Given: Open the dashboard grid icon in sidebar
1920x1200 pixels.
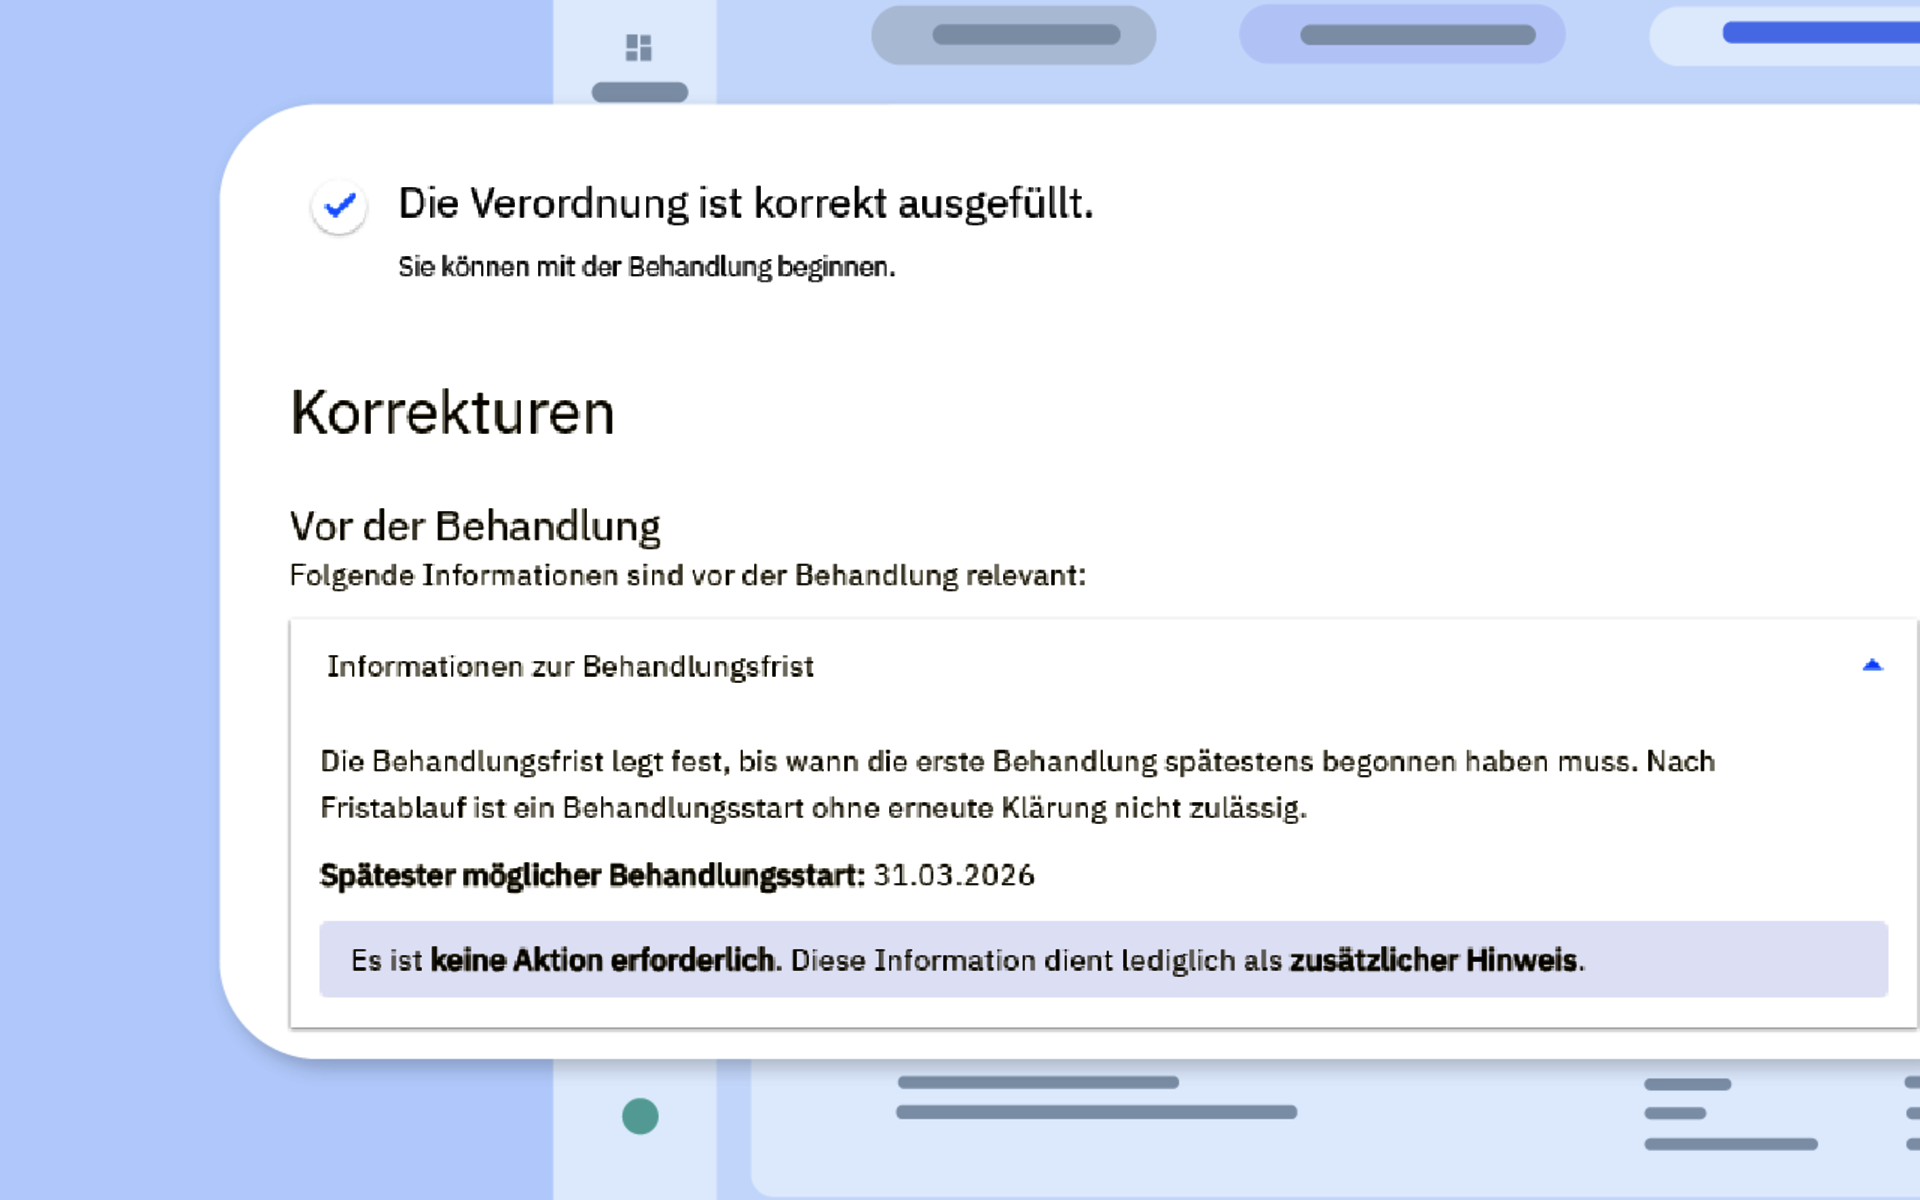Looking at the screenshot, I should point(638,47).
